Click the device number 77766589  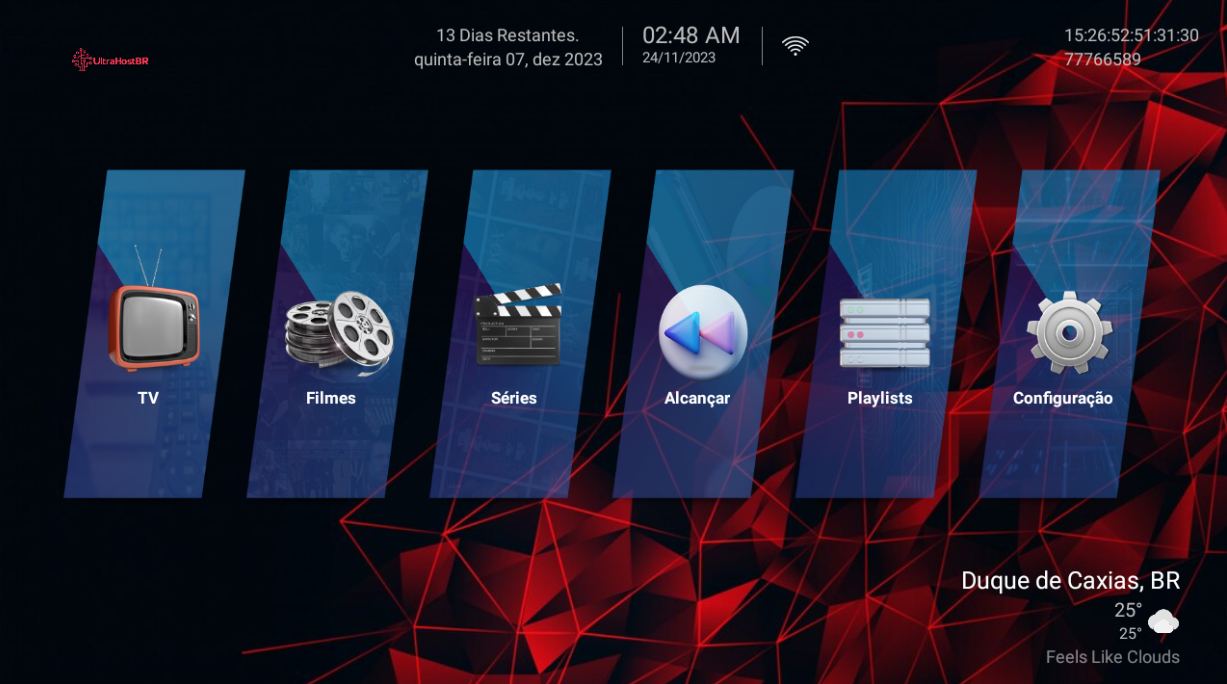[1102, 59]
